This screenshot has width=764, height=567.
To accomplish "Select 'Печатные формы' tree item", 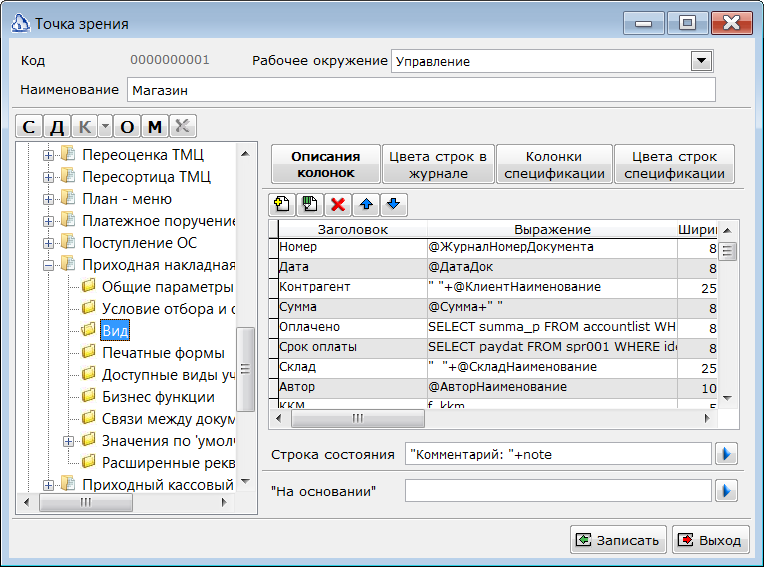I will (163, 353).
